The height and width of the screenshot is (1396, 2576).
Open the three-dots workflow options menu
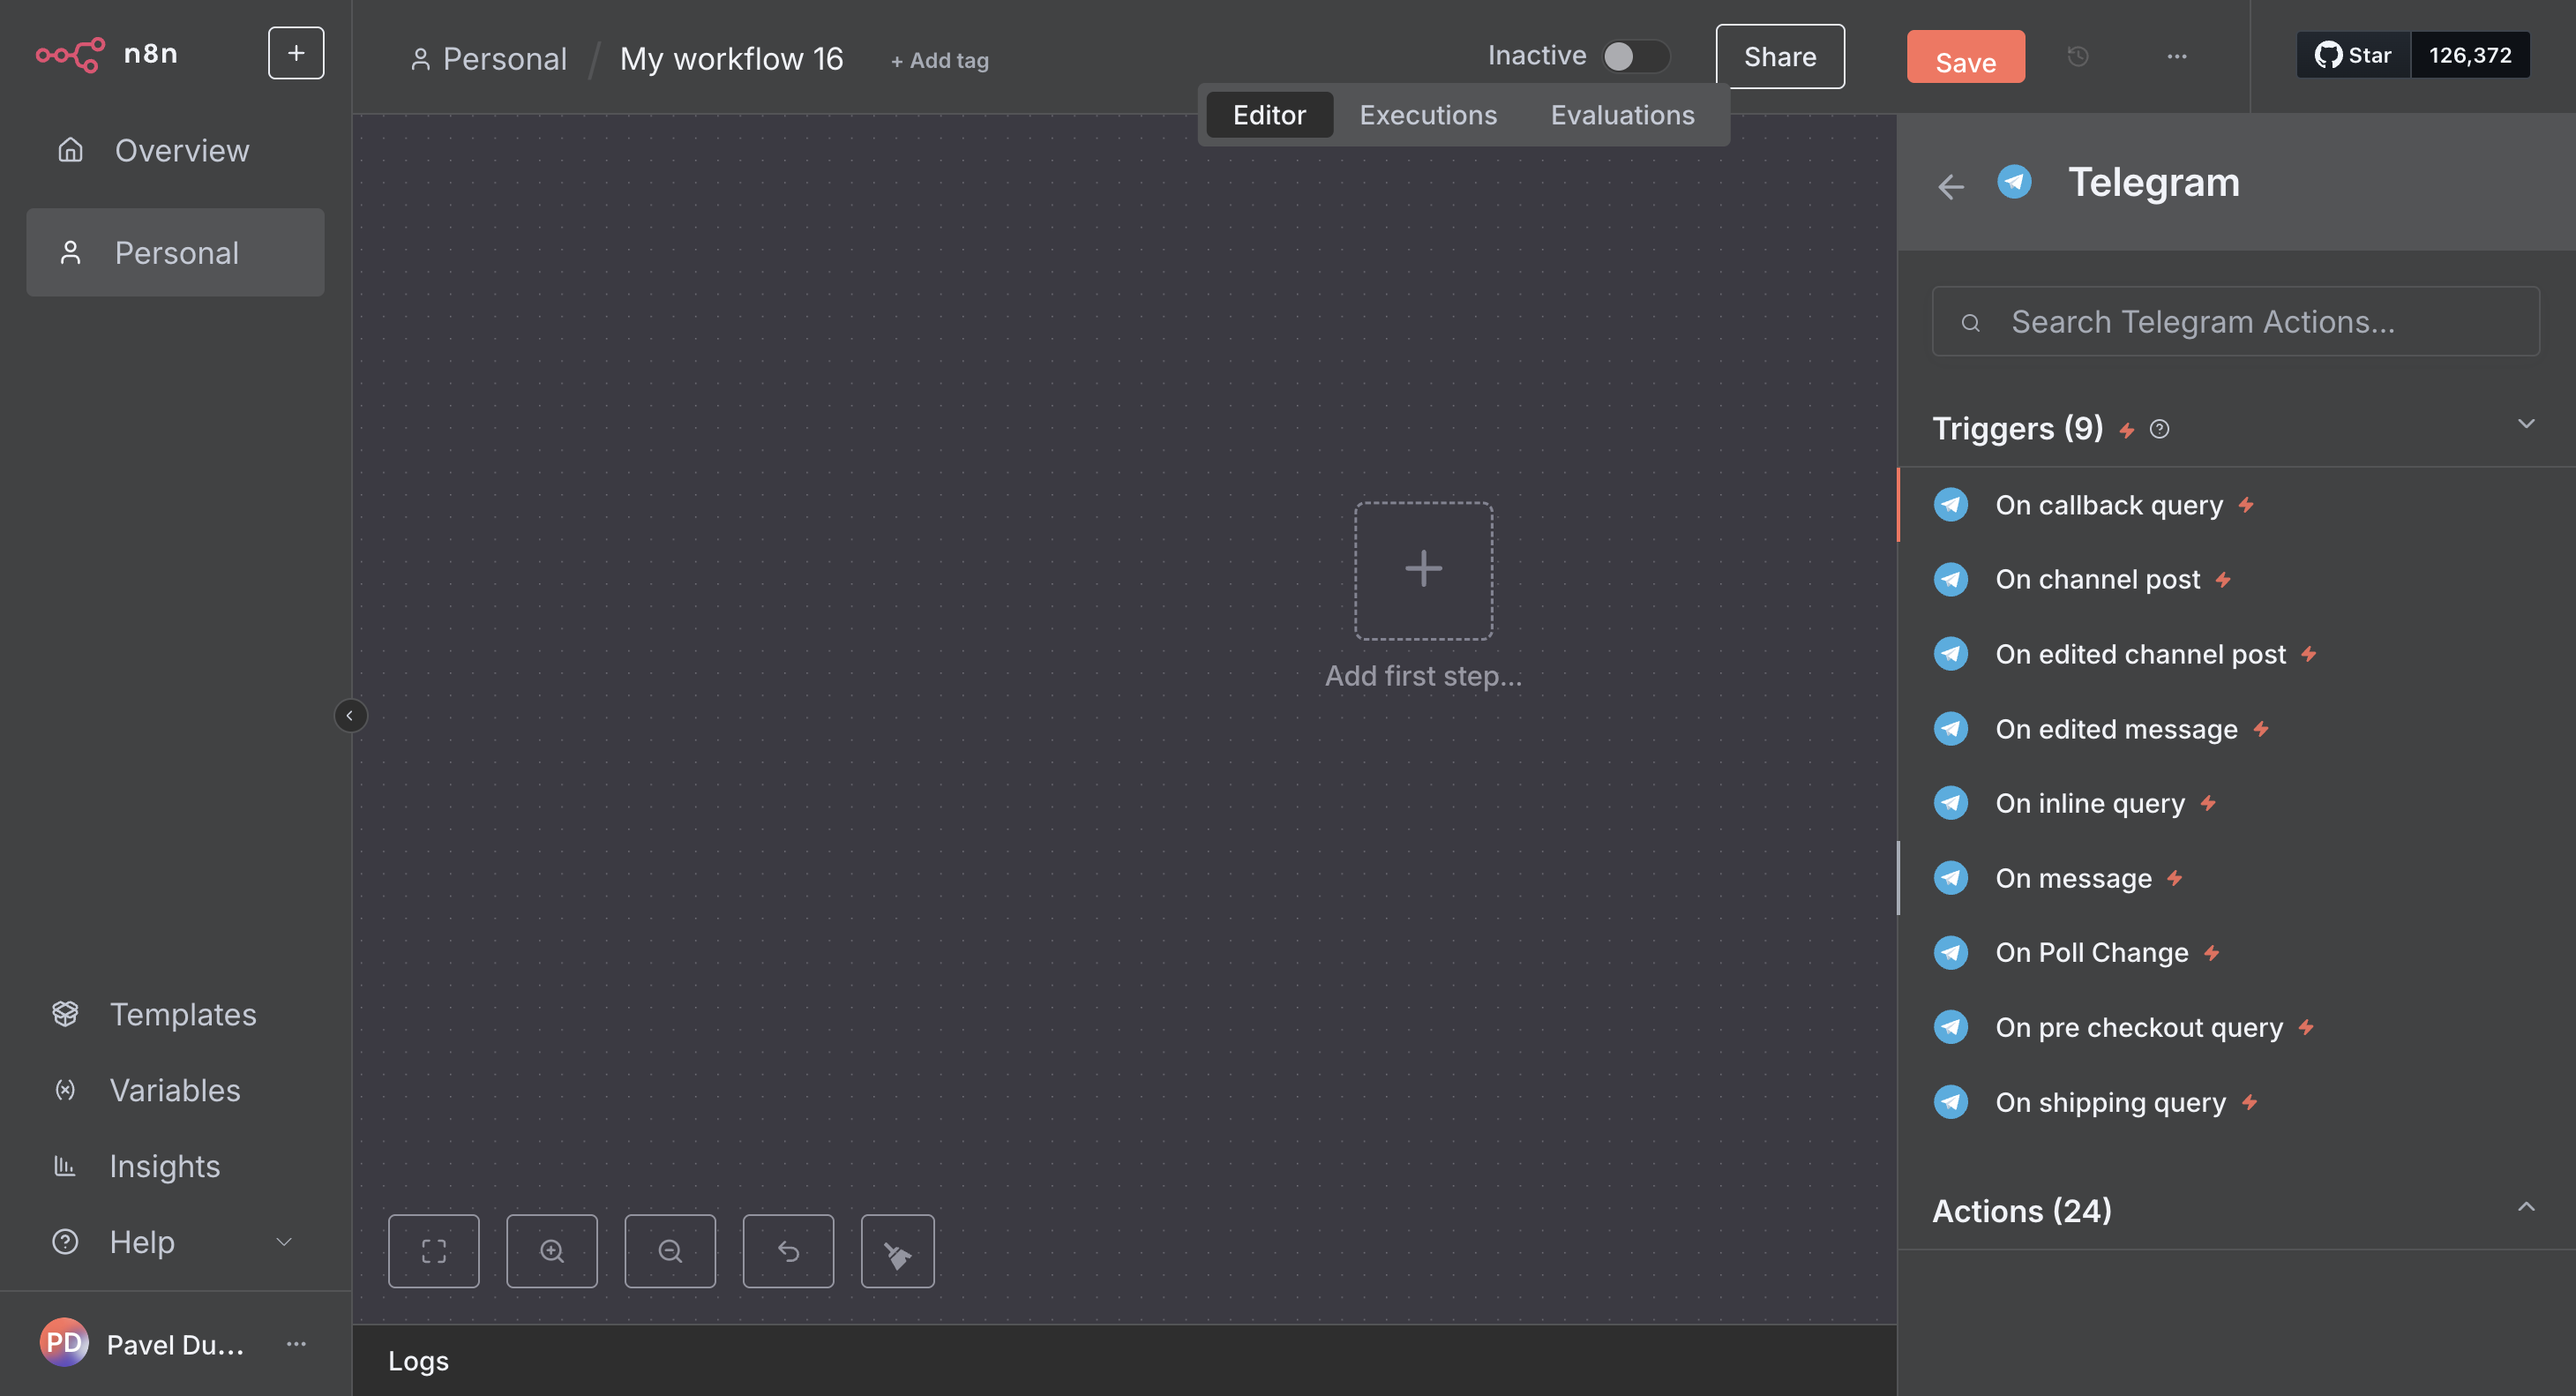pyautogui.click(x=2176, y=57)
